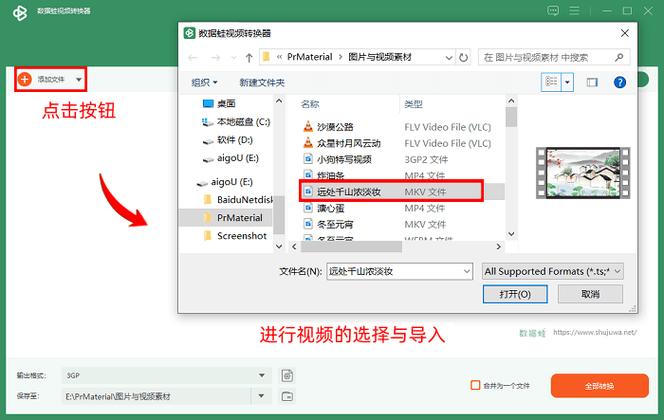Select the PrMaterial folder in the tree
Screen dimensions: 664x420
point(233,218)
